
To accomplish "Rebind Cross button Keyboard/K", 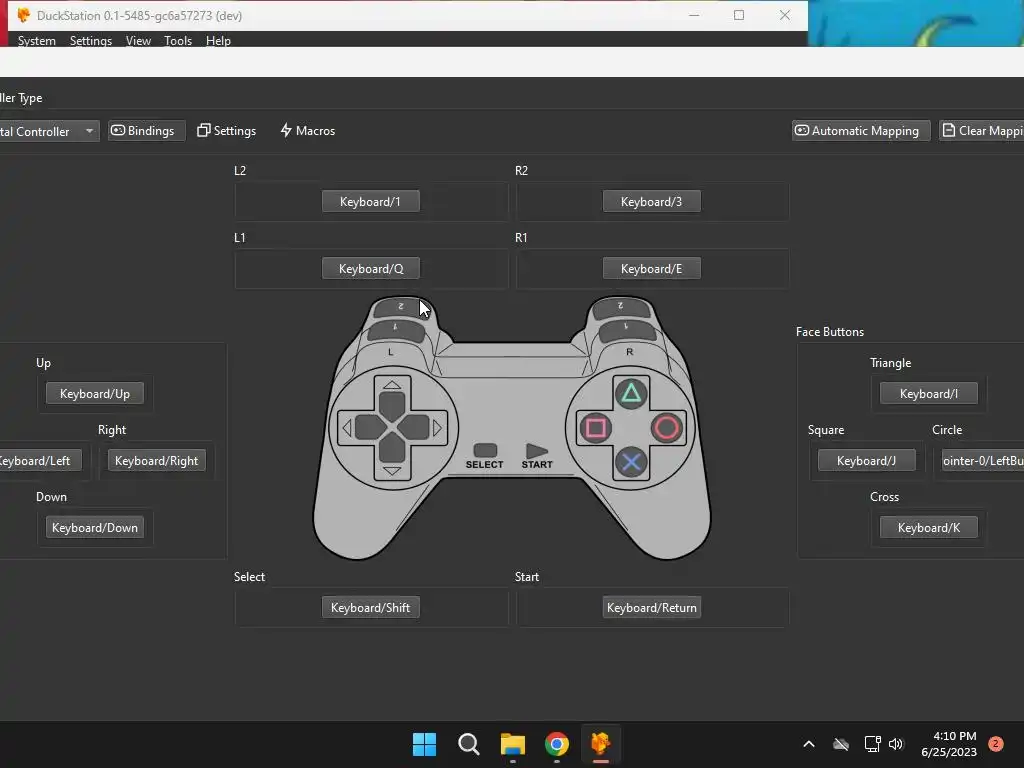I will click(929, 528).
